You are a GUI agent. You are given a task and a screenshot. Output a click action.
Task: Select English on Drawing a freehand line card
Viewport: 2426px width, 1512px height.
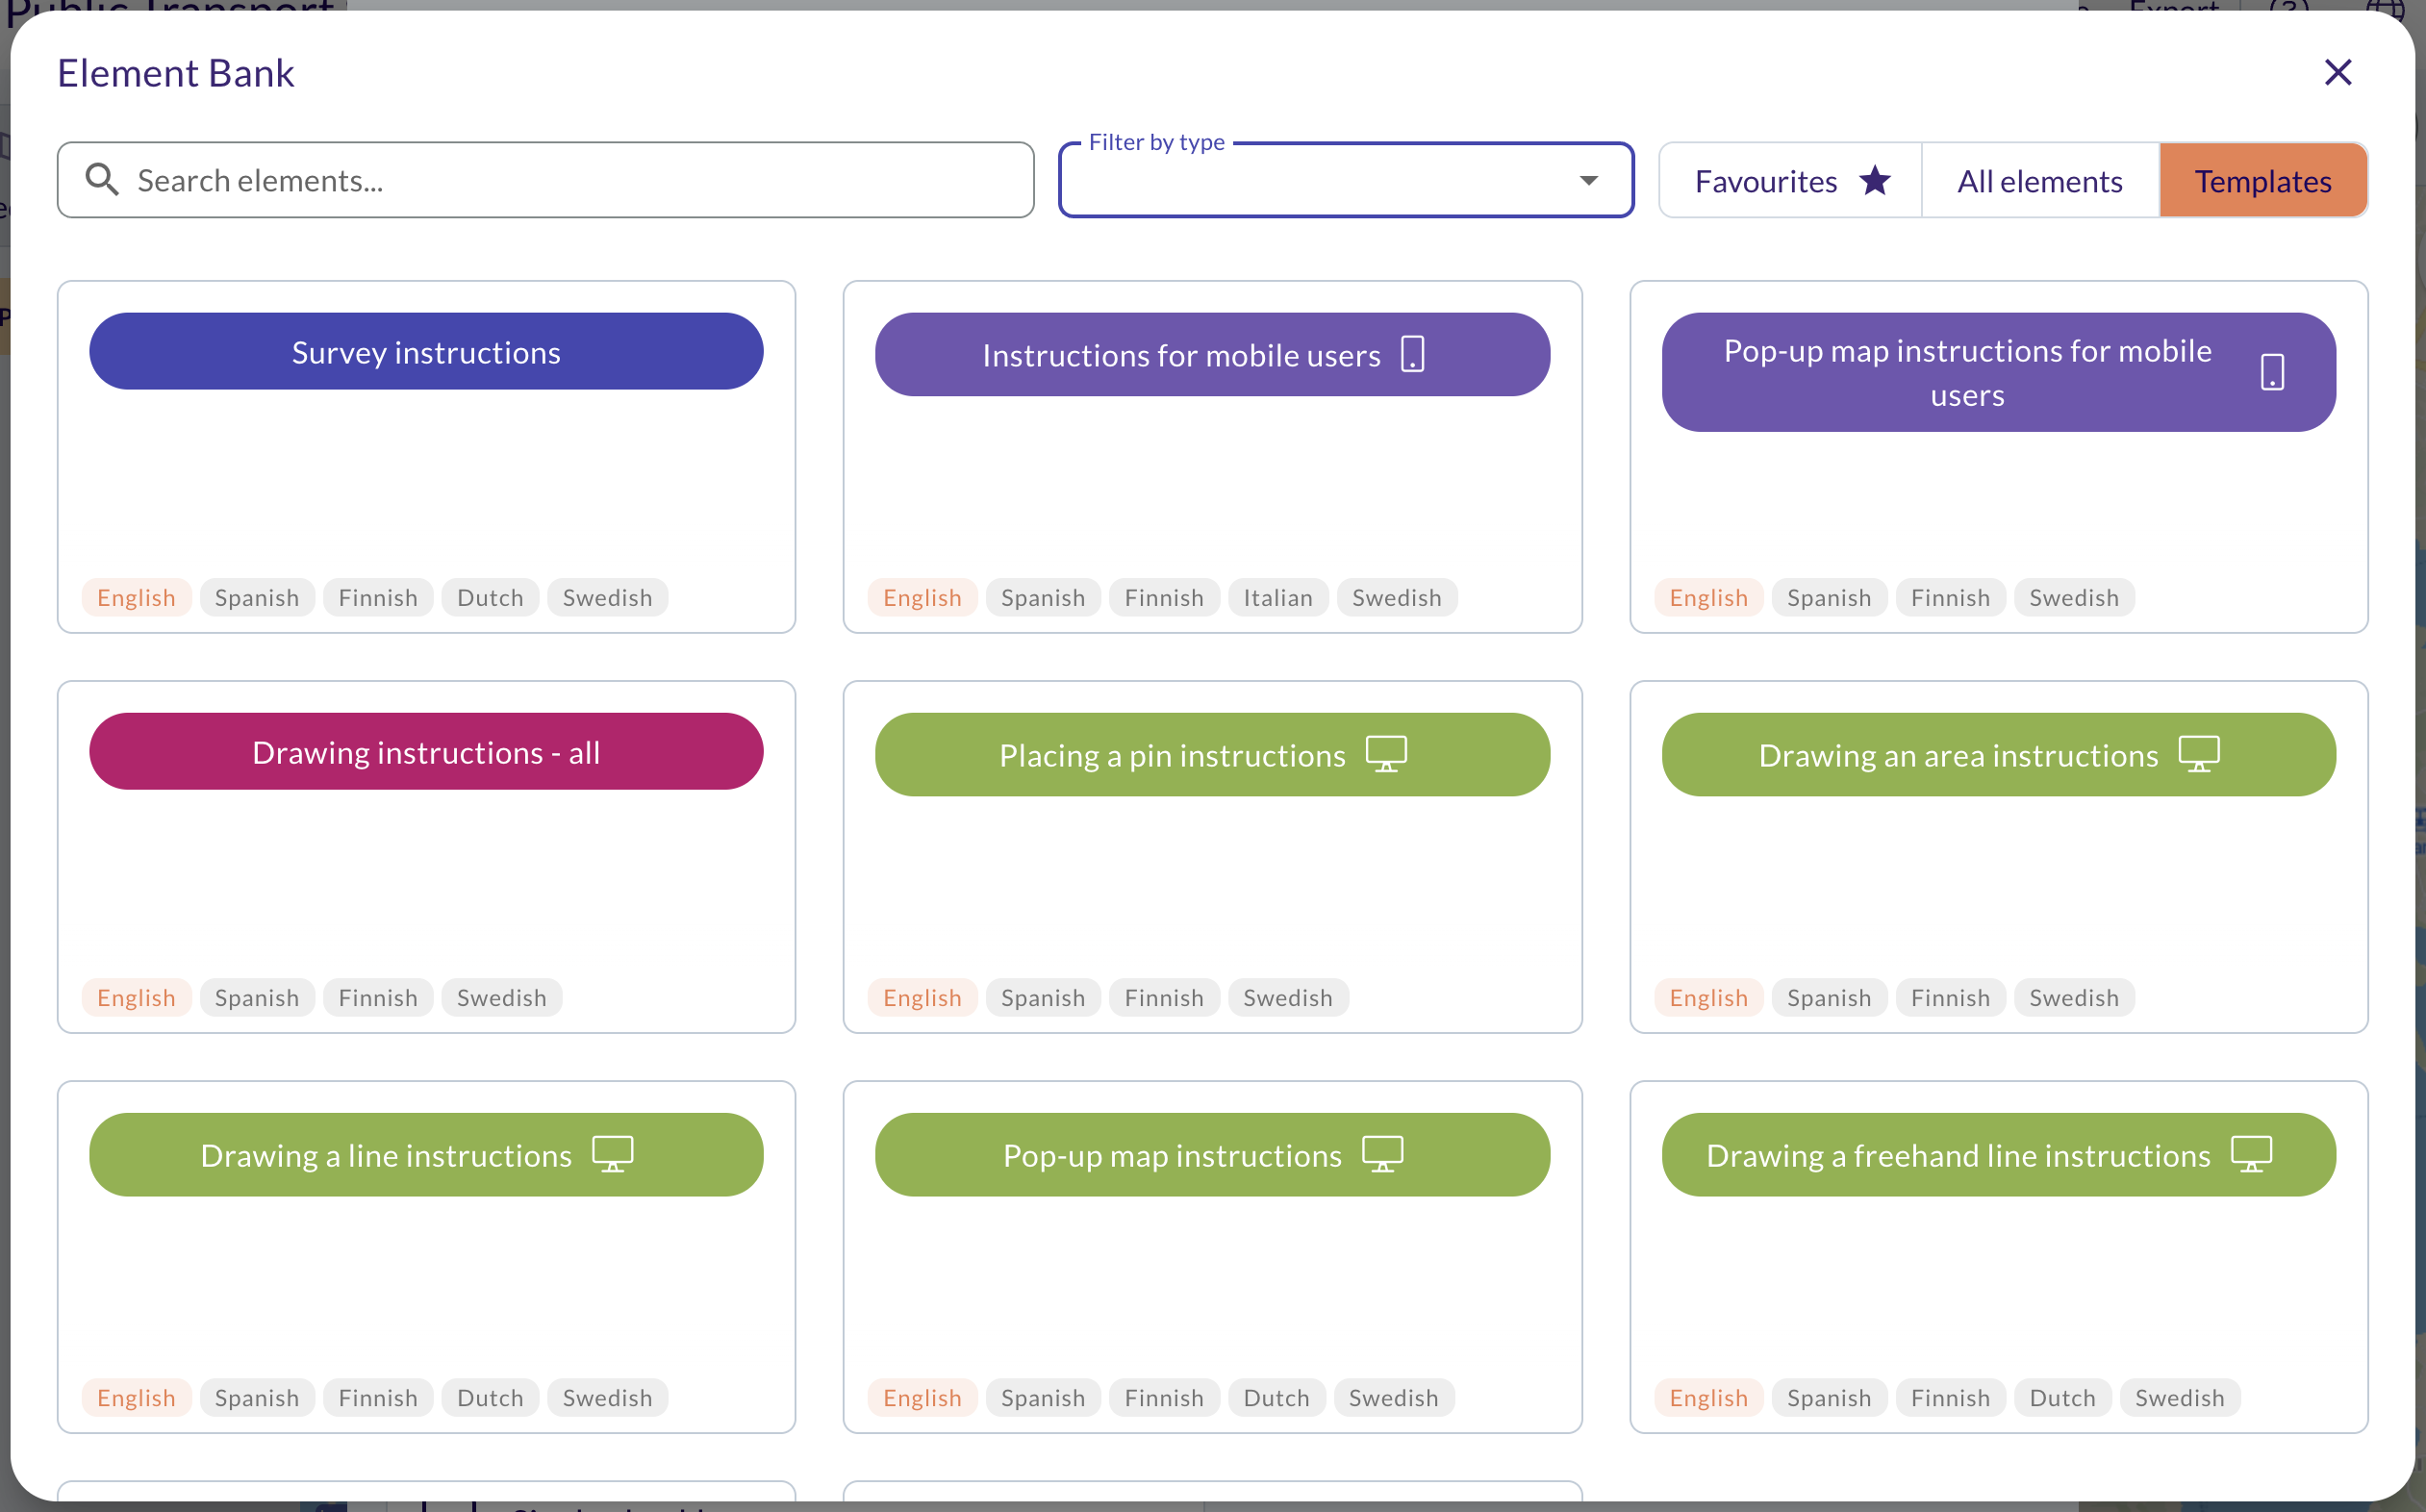click(1708, 1397)
